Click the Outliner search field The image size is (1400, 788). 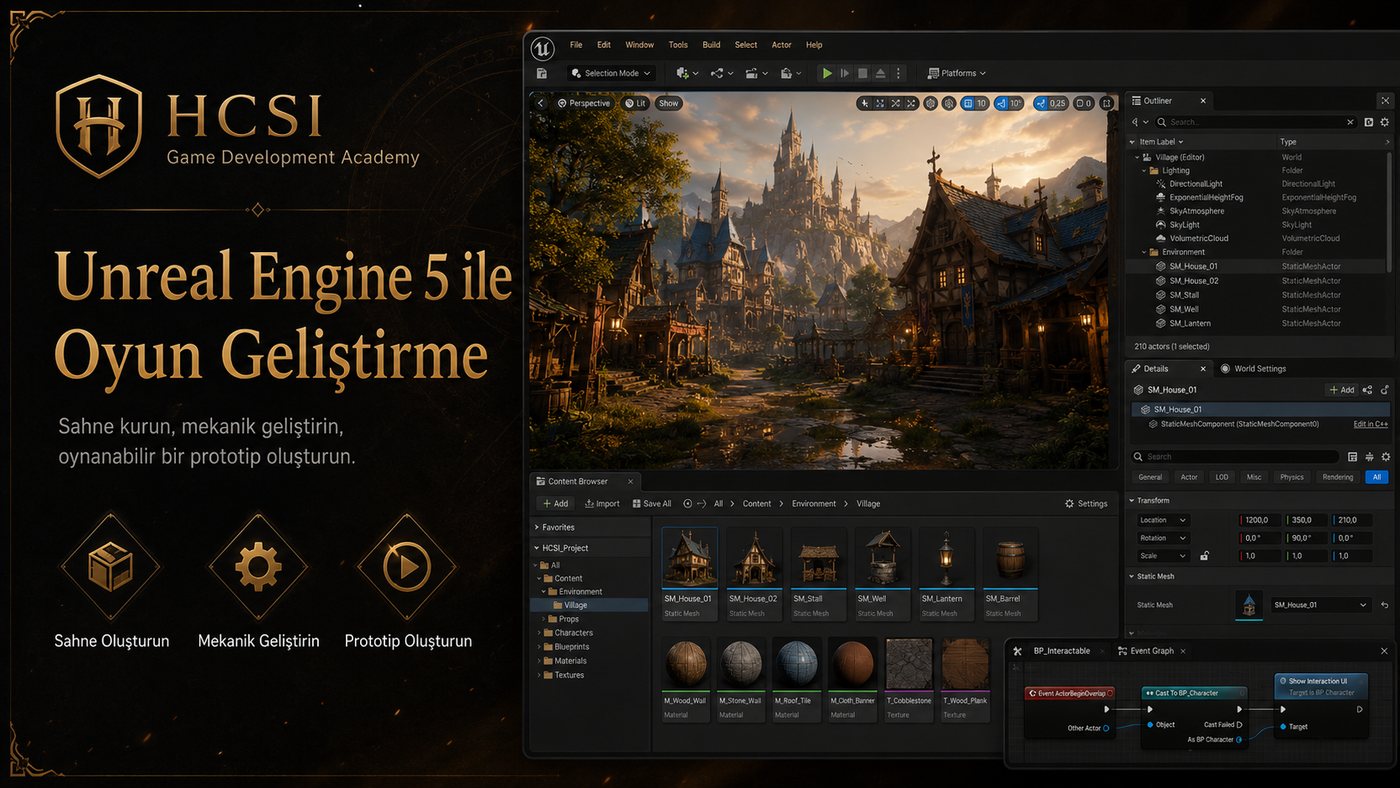pyautogui.click(x=1258, y=122)
